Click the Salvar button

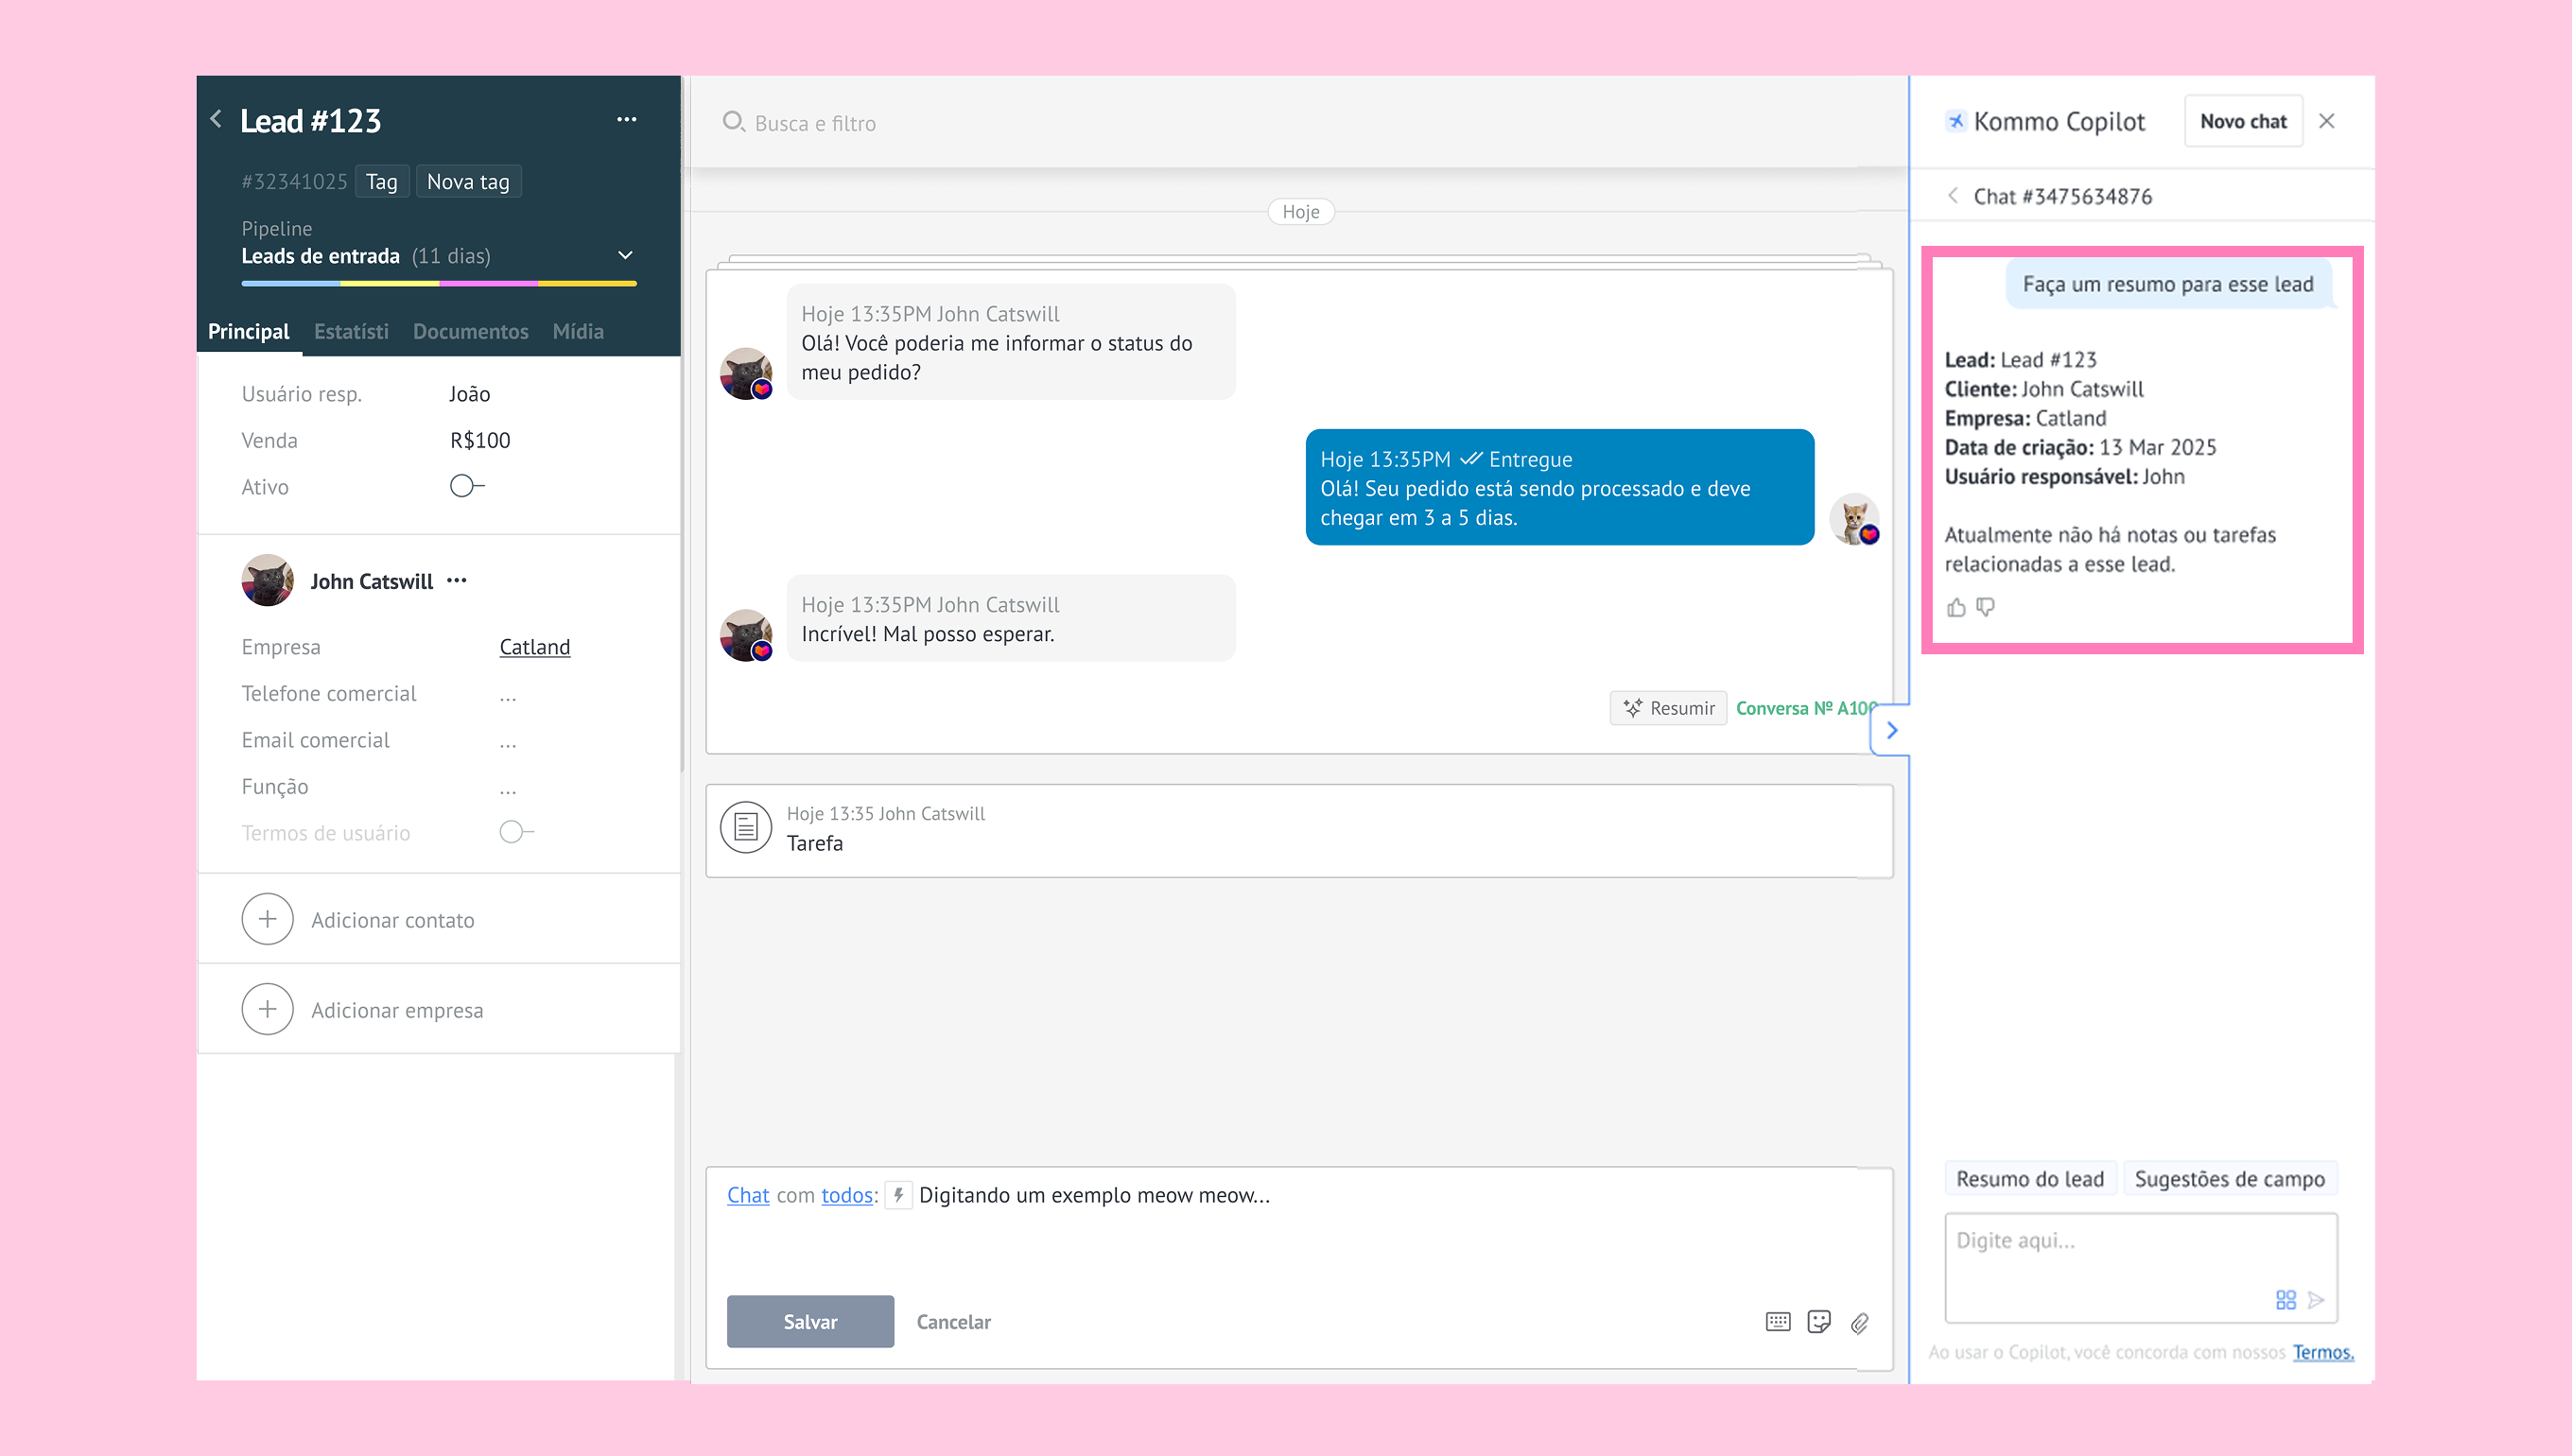(x=810, y=1321)
